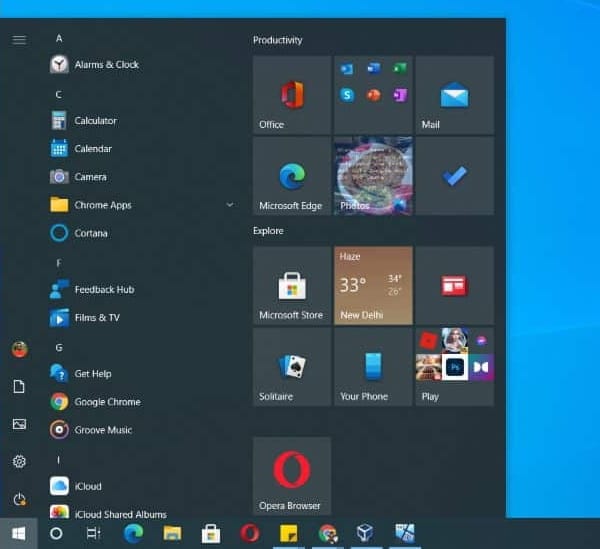The height and width of the screenshot is (549, 600).
Task: Open Task View on the taskbar
Action: (93, 533)
